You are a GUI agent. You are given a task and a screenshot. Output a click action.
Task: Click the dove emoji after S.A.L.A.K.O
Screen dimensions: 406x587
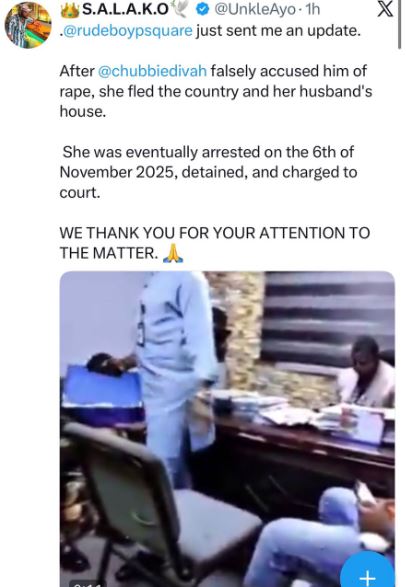pyautogui.click(x=180, y=10)
